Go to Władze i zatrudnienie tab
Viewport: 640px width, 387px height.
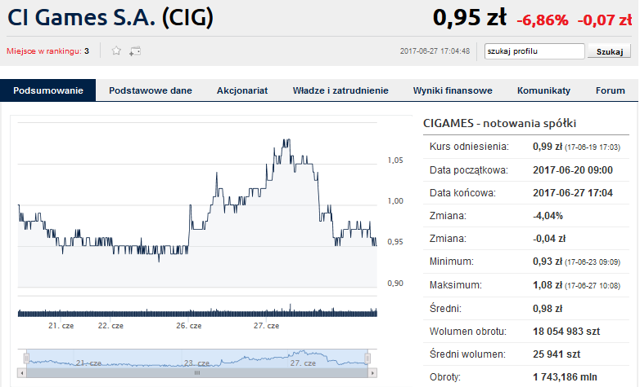pos(340,91)
